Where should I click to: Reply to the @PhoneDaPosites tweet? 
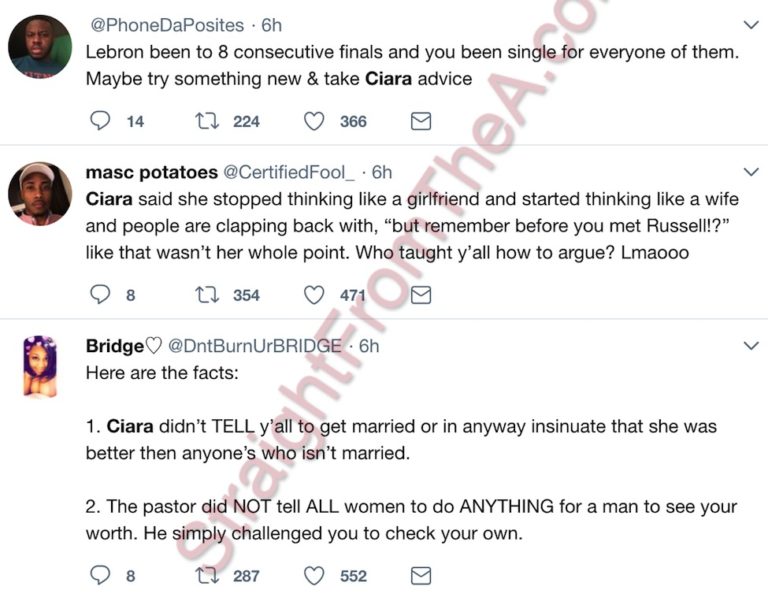point(100,121)
